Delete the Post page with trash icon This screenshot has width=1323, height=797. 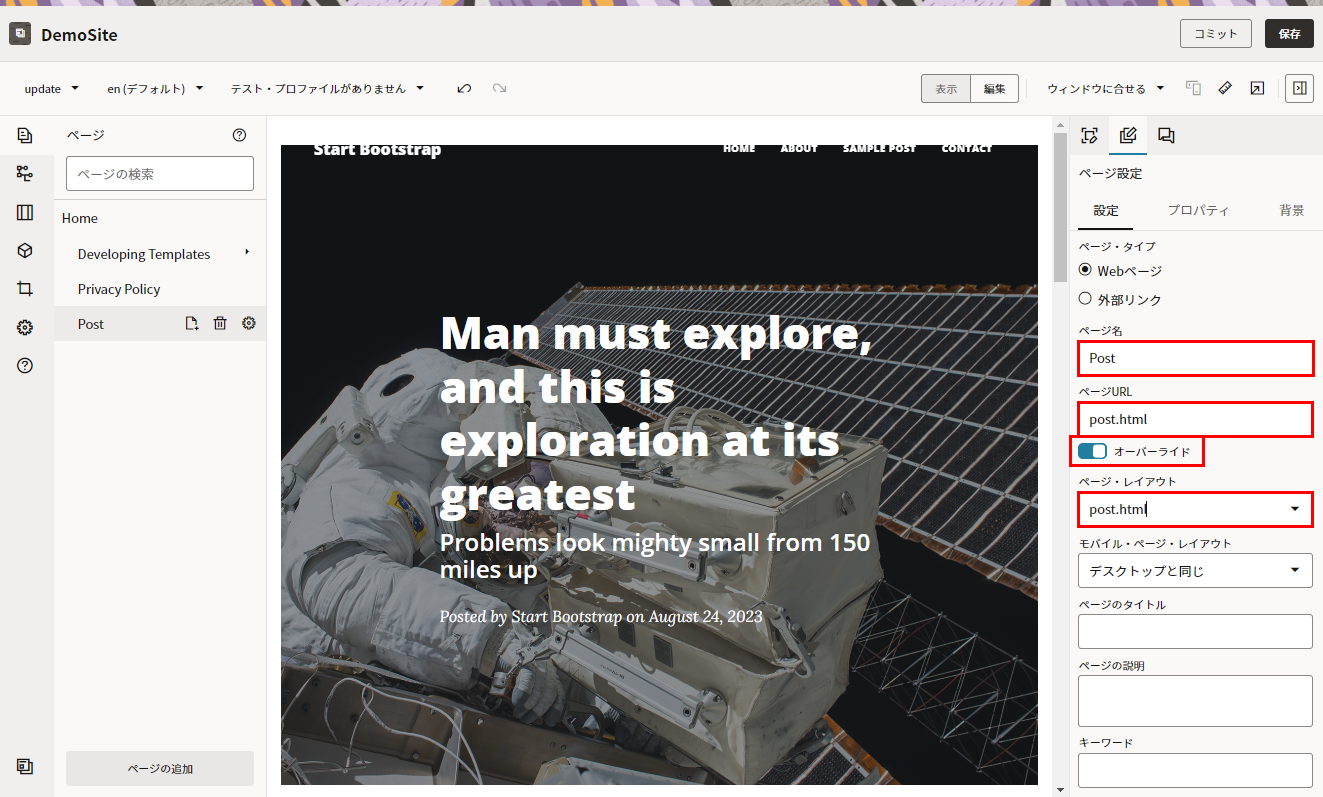coord(220,323)
